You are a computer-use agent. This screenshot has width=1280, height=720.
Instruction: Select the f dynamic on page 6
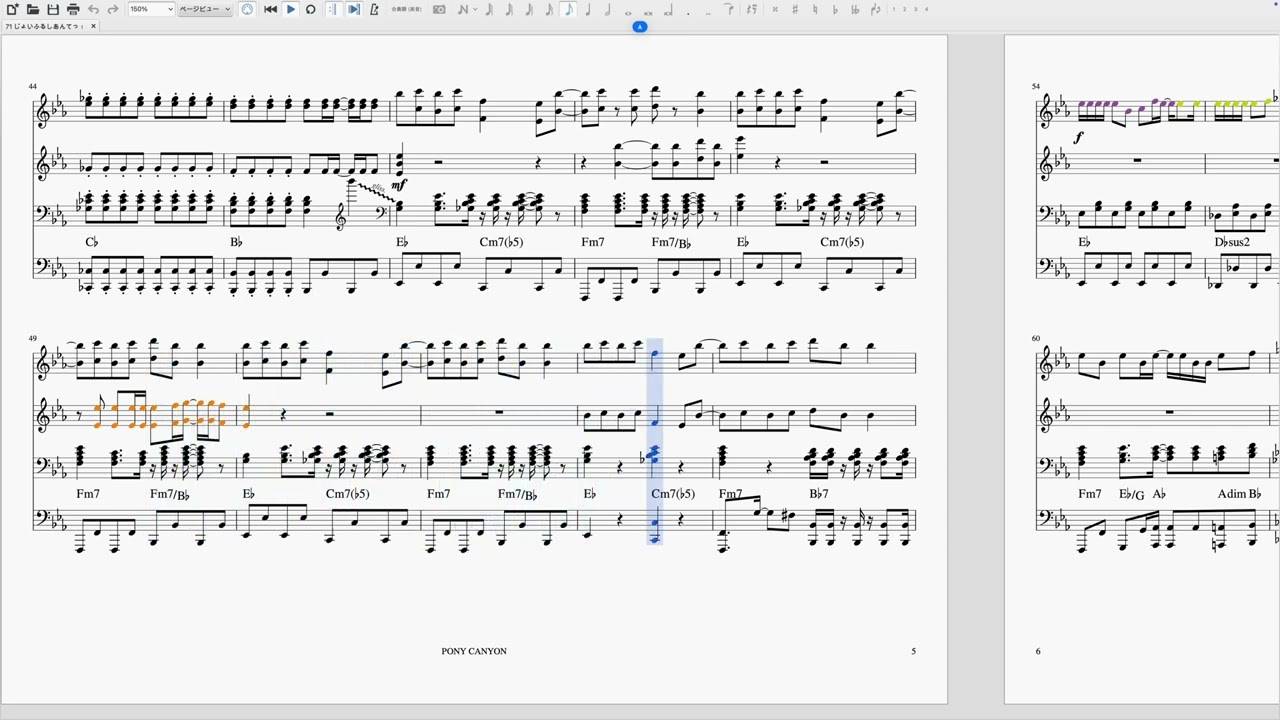(x=1078, y=138)
